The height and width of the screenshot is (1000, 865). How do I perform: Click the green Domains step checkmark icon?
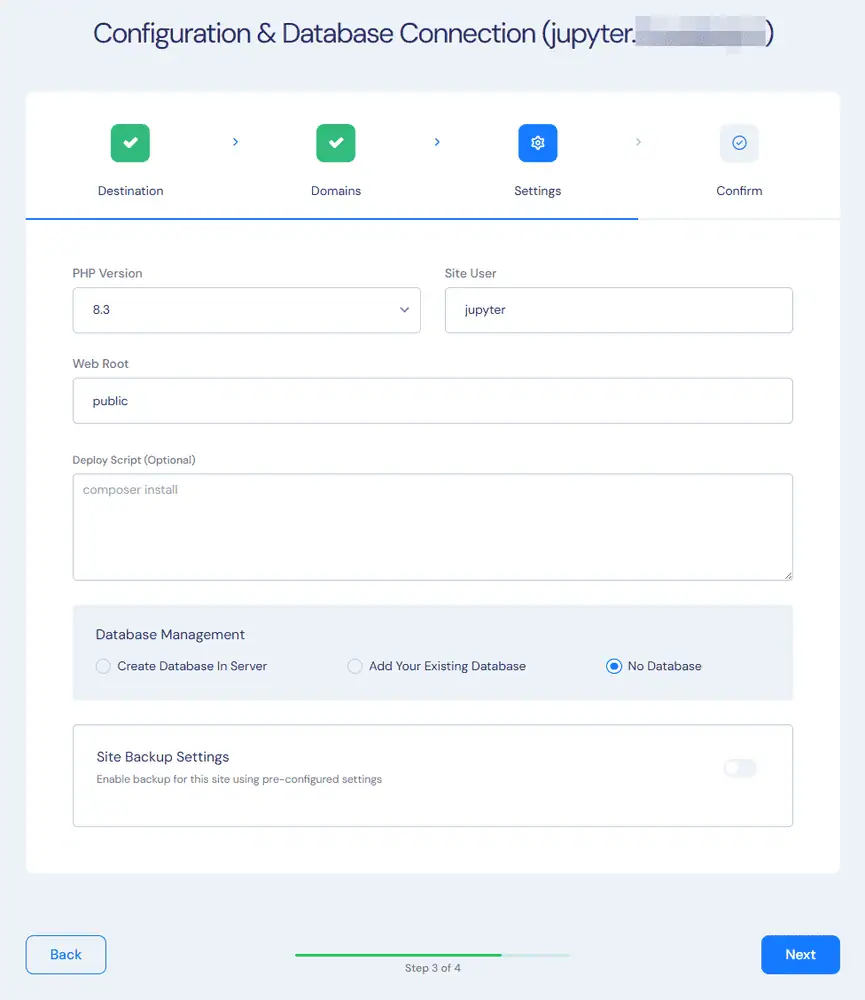(336, 143)
